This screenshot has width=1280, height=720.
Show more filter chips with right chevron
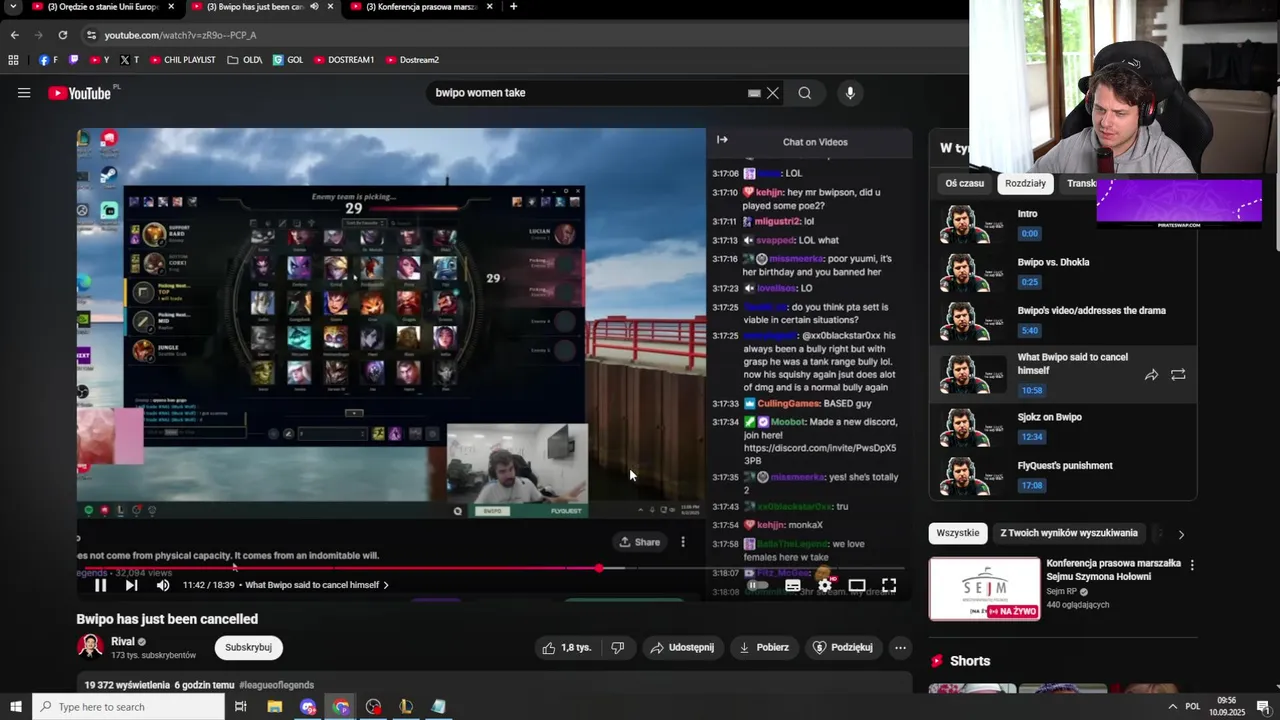(x=1181, y=534)
